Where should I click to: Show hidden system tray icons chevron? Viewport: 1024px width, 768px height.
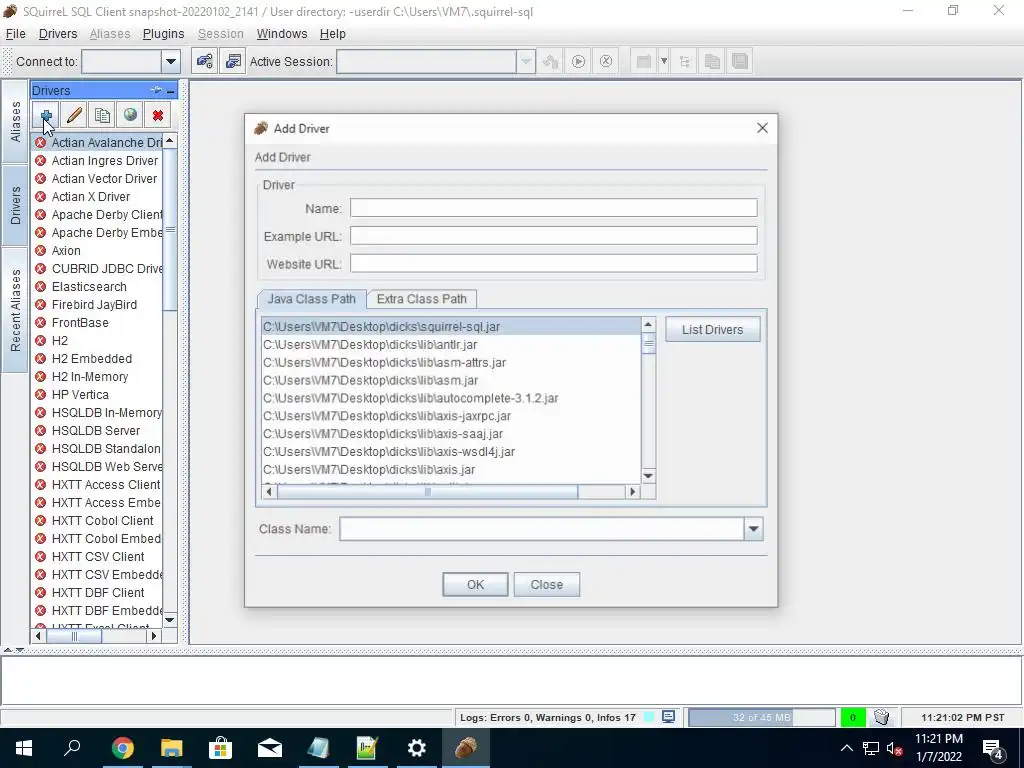(846, 748)
